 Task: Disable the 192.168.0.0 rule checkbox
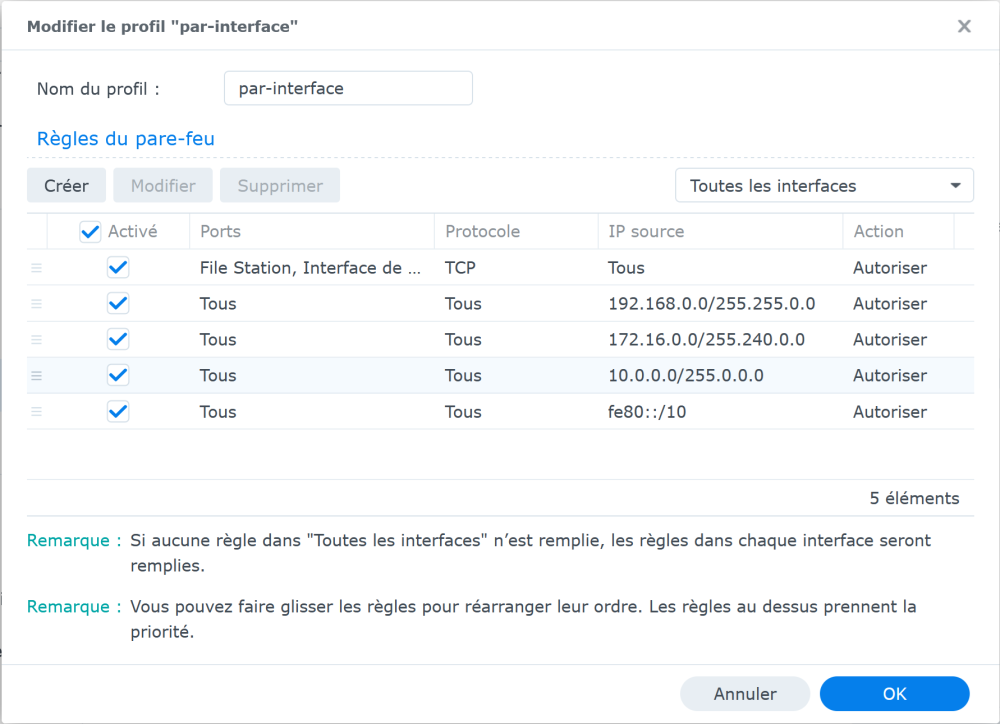tap(118, 304)
